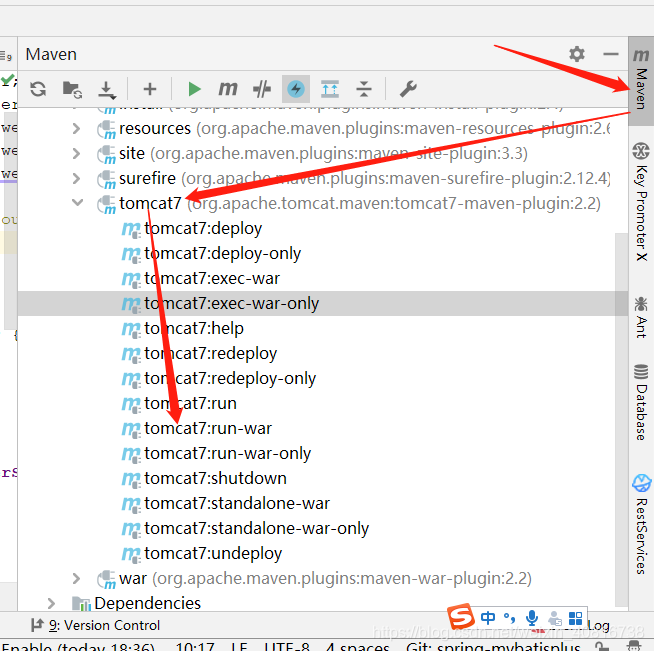Click Expand All icon in Maven toolbar

(x=330, y=89)
